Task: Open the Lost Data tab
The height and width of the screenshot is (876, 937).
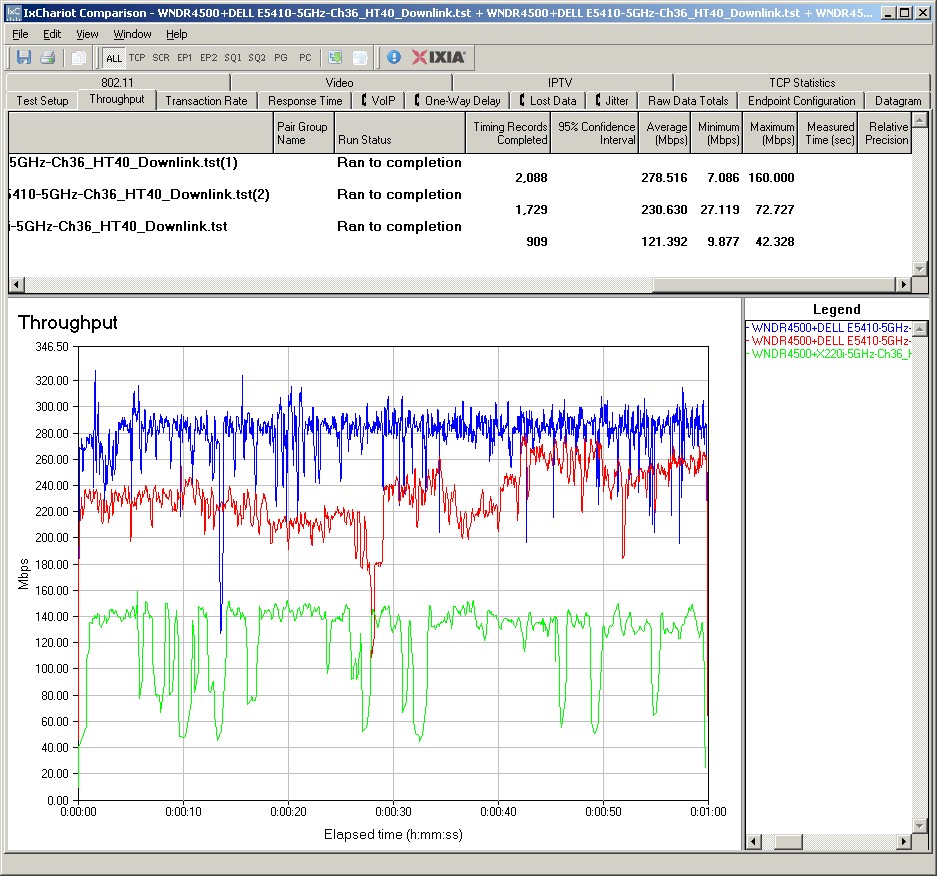Action: 548,101
